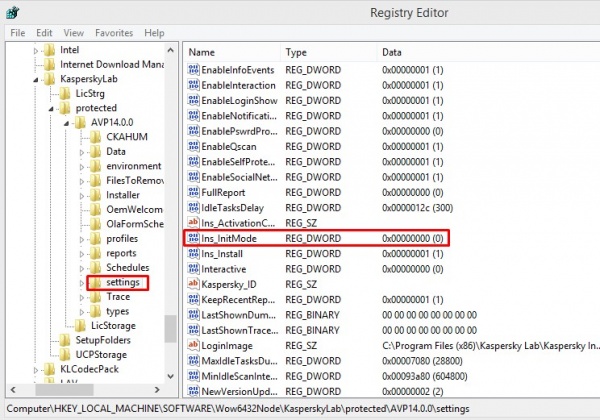Select the Internet Download Mana key
Image resolution: width=600 pixels, height=420 pixels.
click(112, 64)
